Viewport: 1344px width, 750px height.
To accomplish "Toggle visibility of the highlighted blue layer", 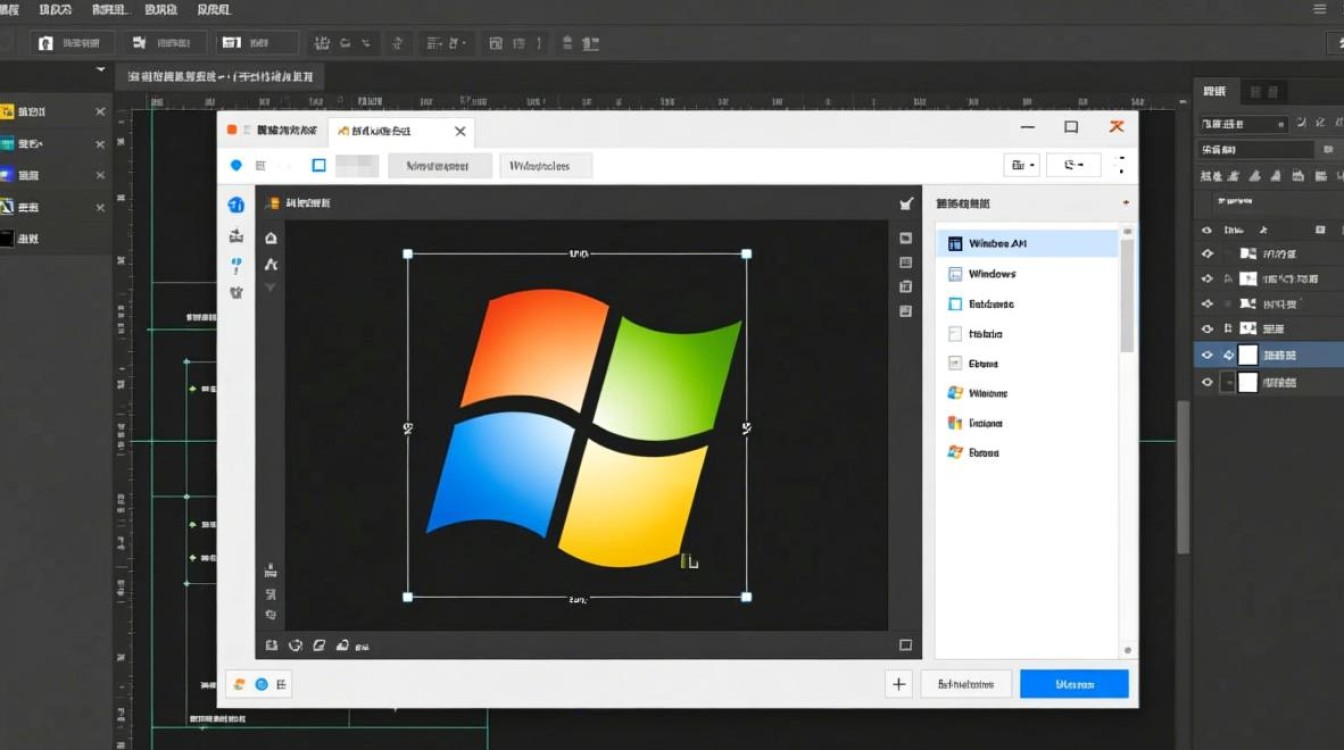I will coord(1206,355).
